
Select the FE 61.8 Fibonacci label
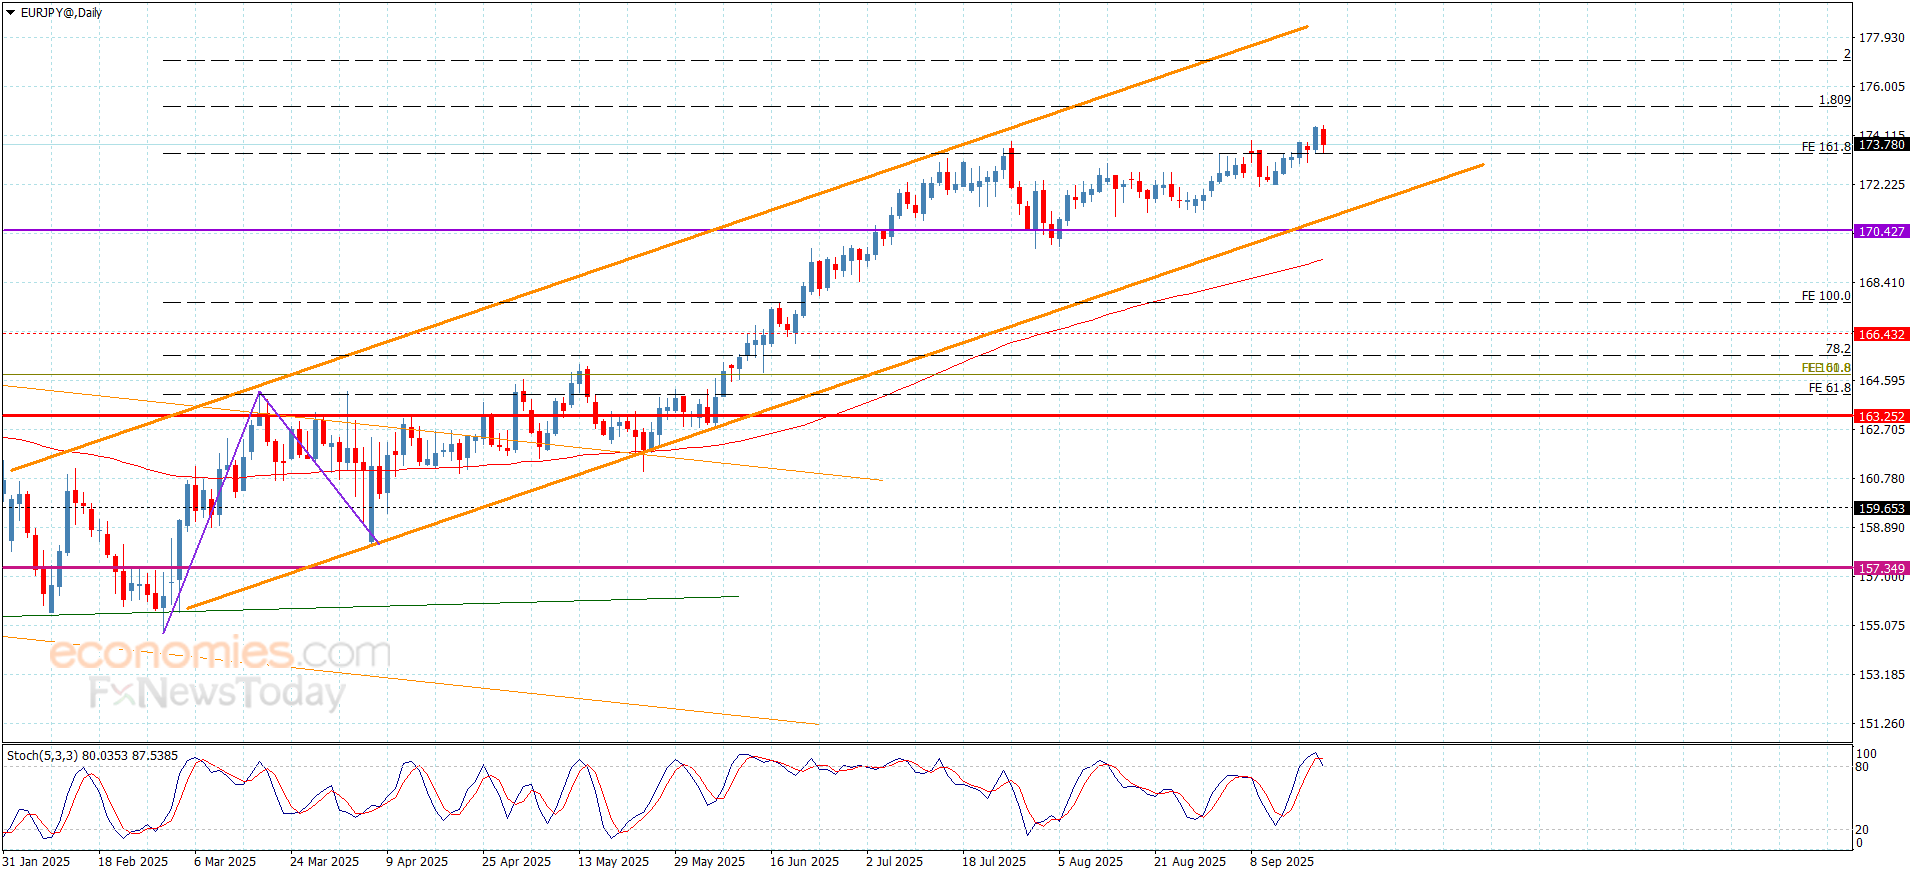[x=1829, y=388]
